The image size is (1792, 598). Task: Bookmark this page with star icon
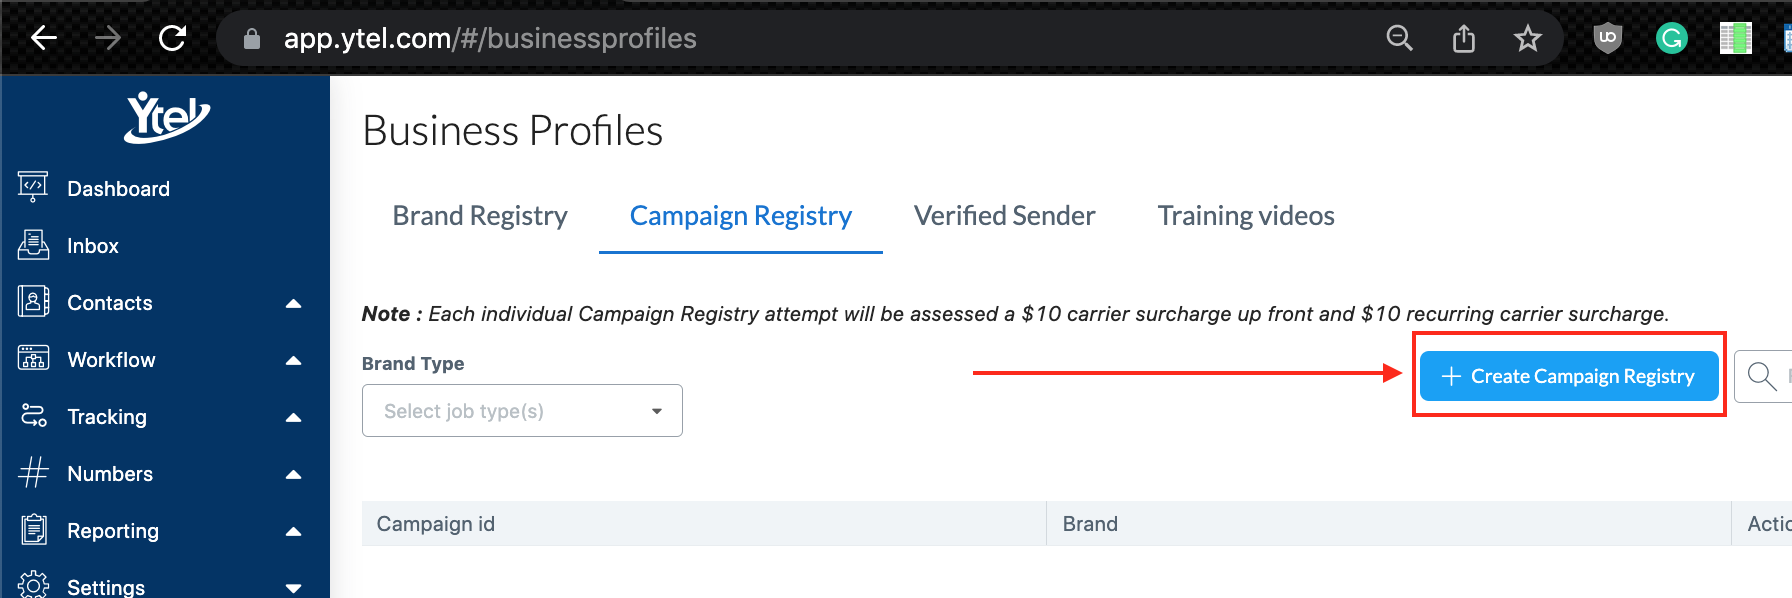pyautogui.click(x=1527, y=39)
